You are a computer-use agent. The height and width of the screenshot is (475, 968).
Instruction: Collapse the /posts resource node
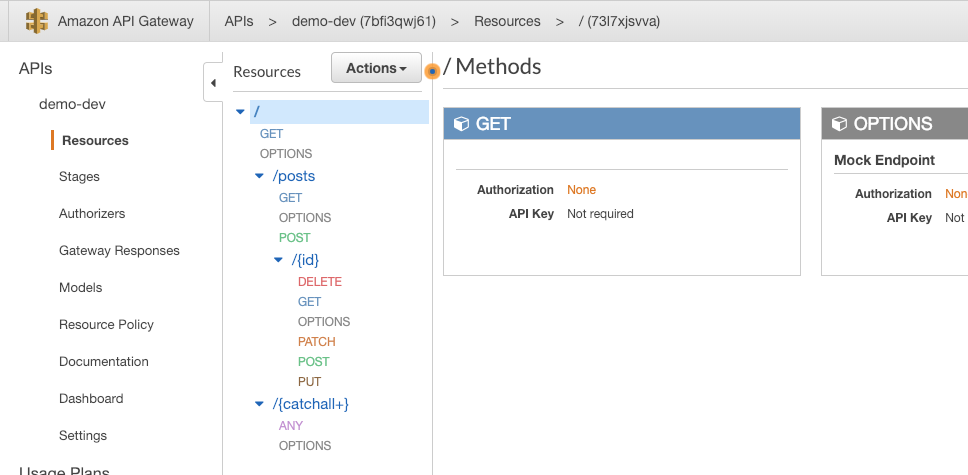(259, 177)
